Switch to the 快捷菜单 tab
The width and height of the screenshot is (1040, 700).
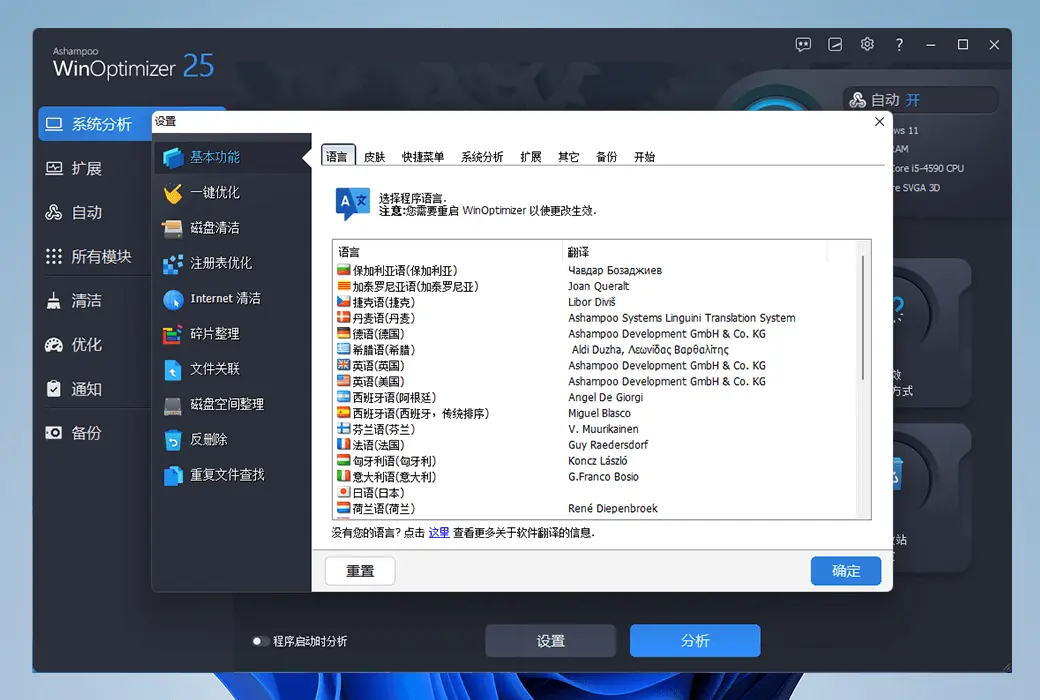point(423,157)
